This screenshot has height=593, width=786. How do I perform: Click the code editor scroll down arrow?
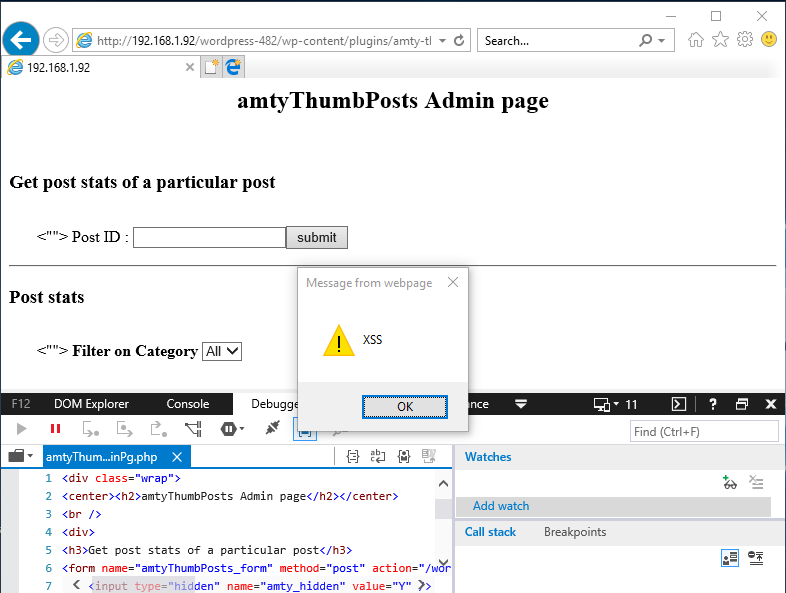click(x=443, y=562)
